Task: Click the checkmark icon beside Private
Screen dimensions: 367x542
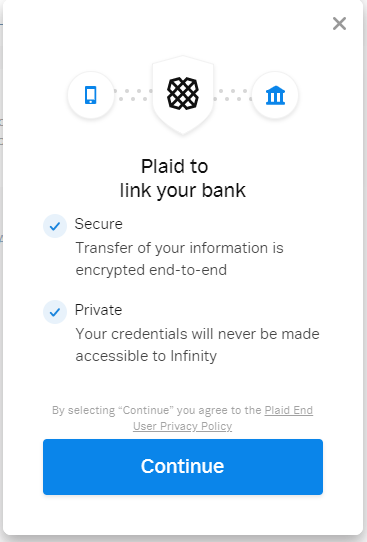Action: coord(55,312)
